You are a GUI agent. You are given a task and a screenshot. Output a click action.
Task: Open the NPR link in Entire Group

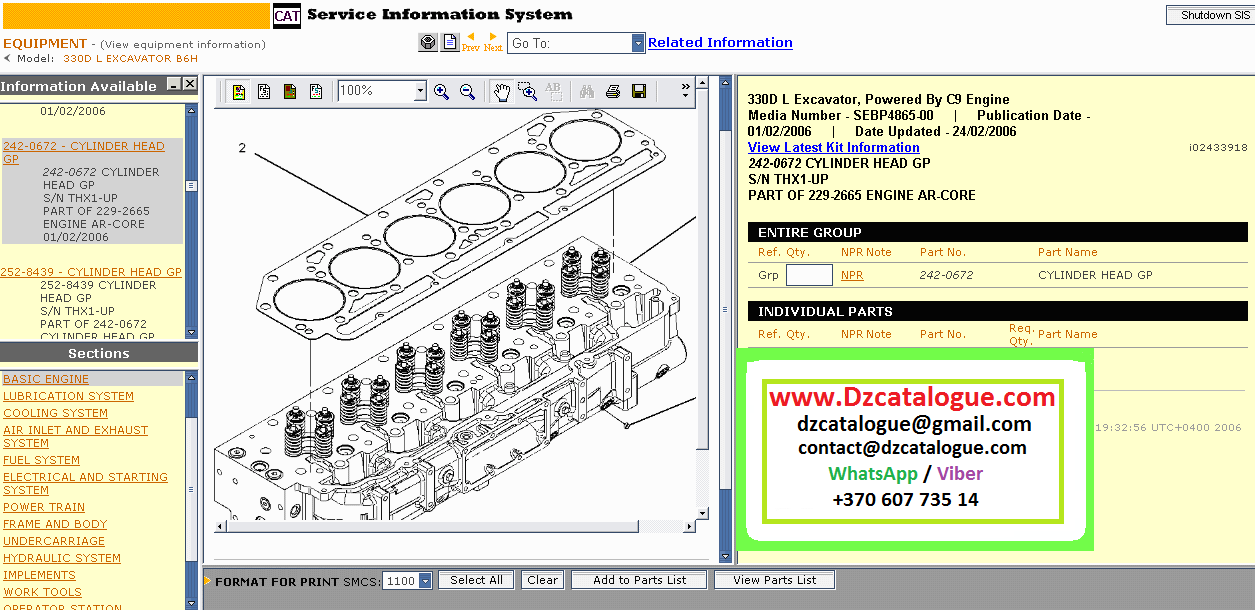tap(852, 275)
